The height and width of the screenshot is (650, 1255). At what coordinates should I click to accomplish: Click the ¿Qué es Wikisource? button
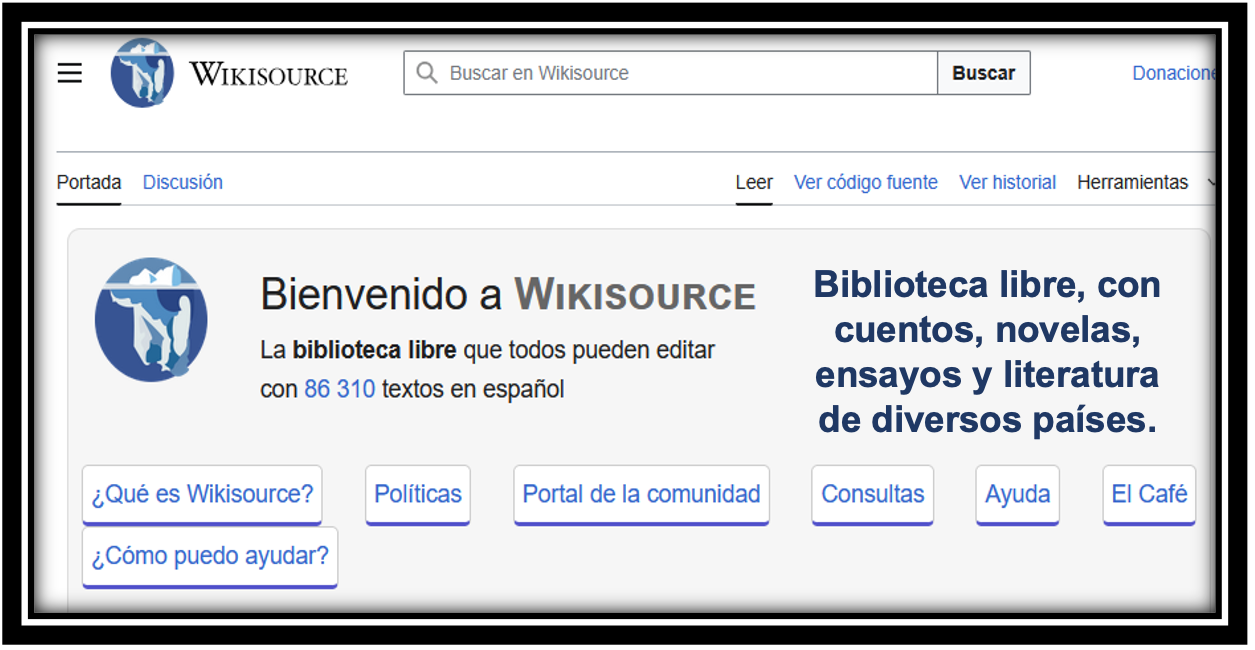[x=202, y=494]
